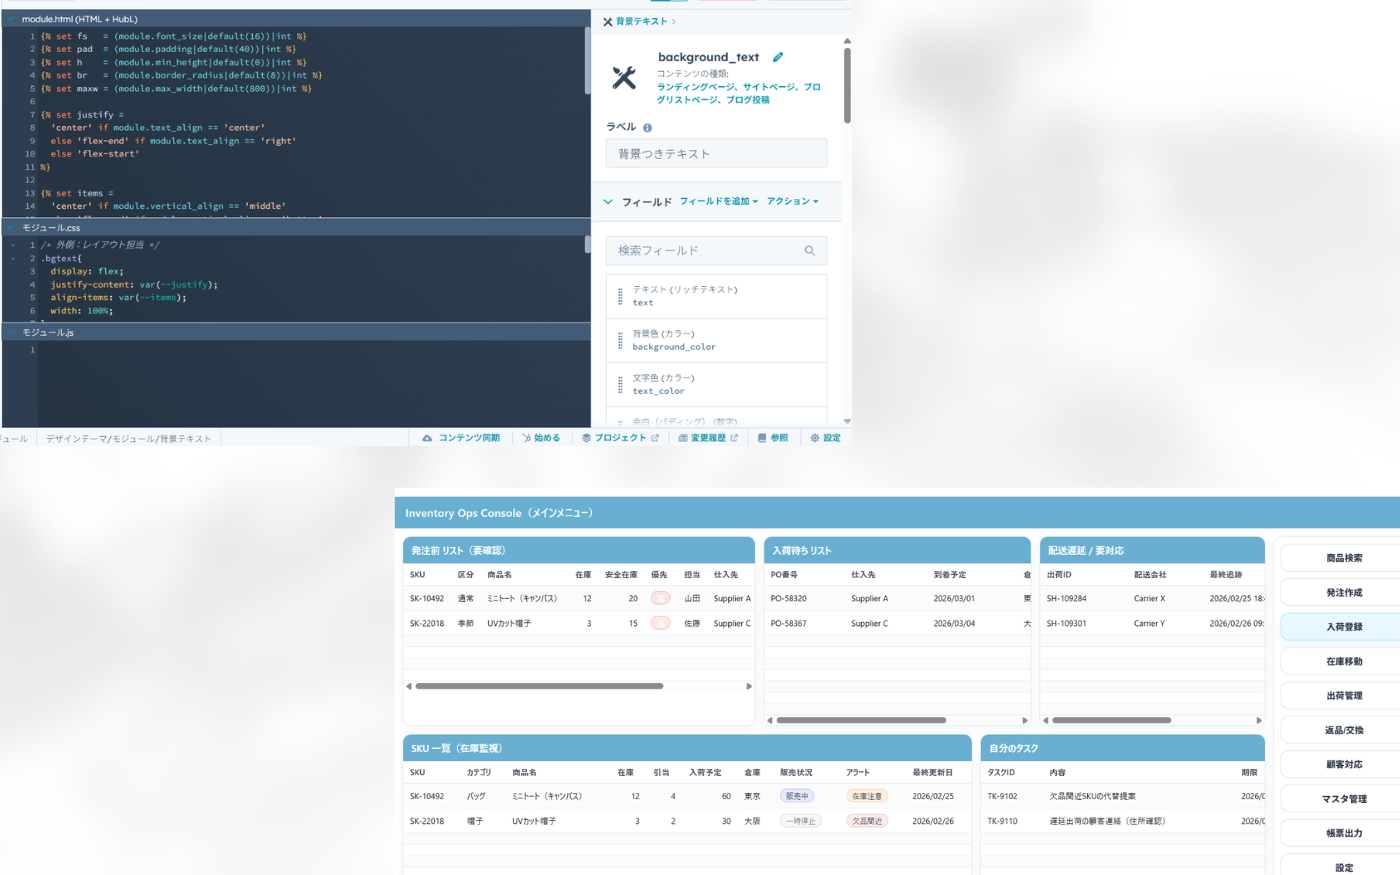
Task: Open 設定 via the gear icon
Action: [x=815, y=438]
